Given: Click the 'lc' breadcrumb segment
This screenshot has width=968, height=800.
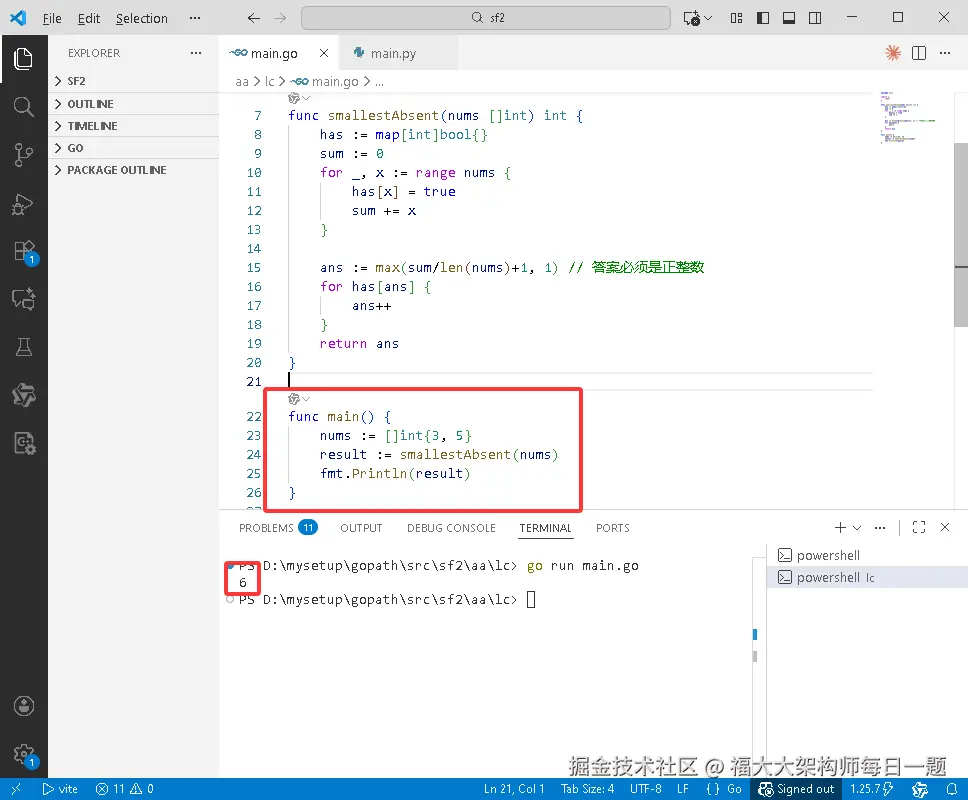Looking at the screenshot, I should tap(269, 81).
